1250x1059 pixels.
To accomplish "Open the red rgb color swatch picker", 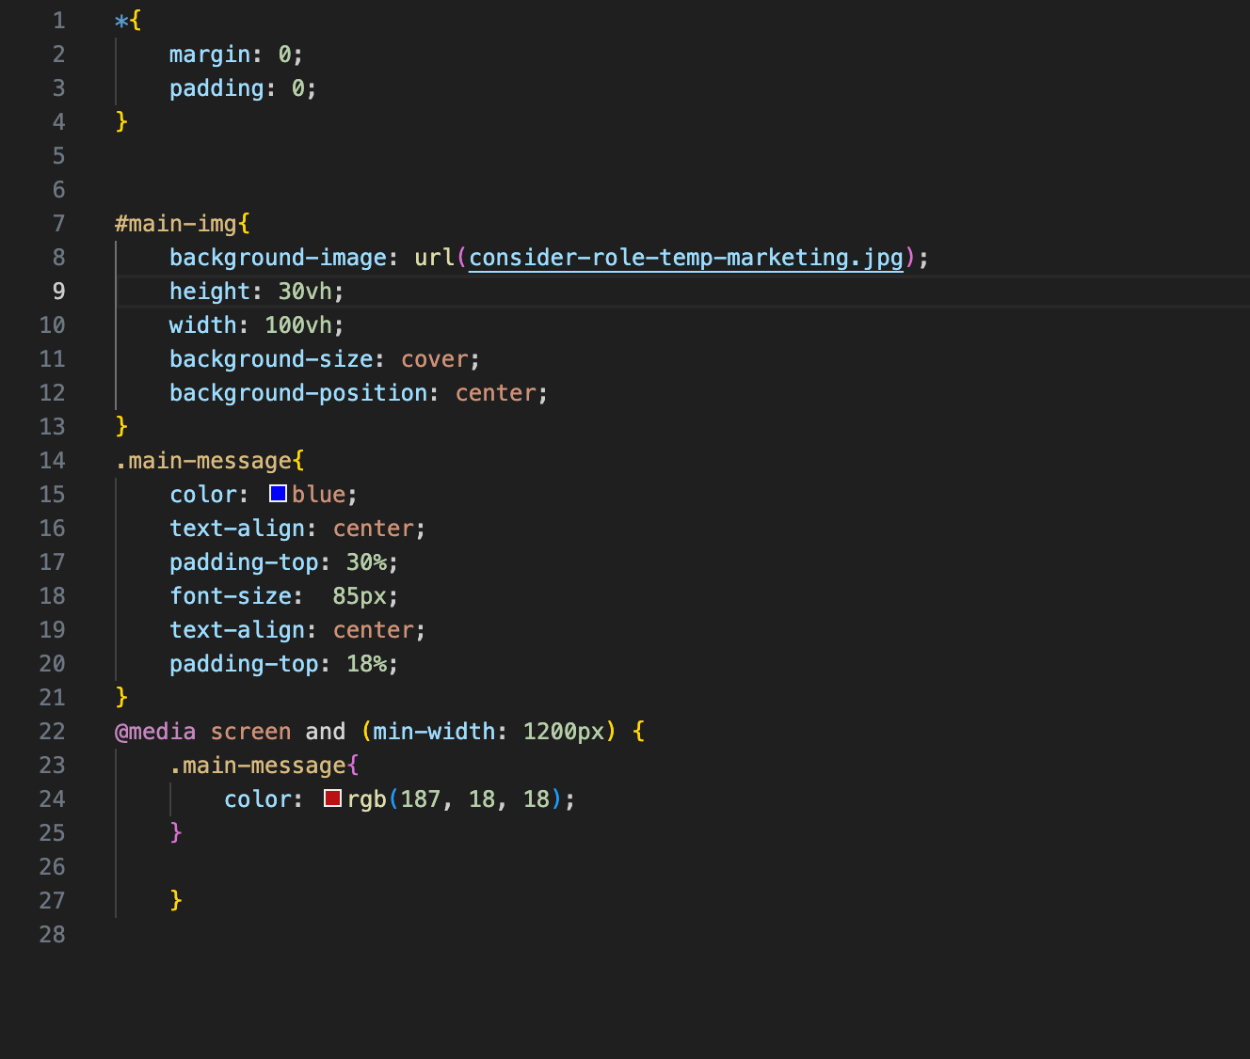I will [333, 799].
